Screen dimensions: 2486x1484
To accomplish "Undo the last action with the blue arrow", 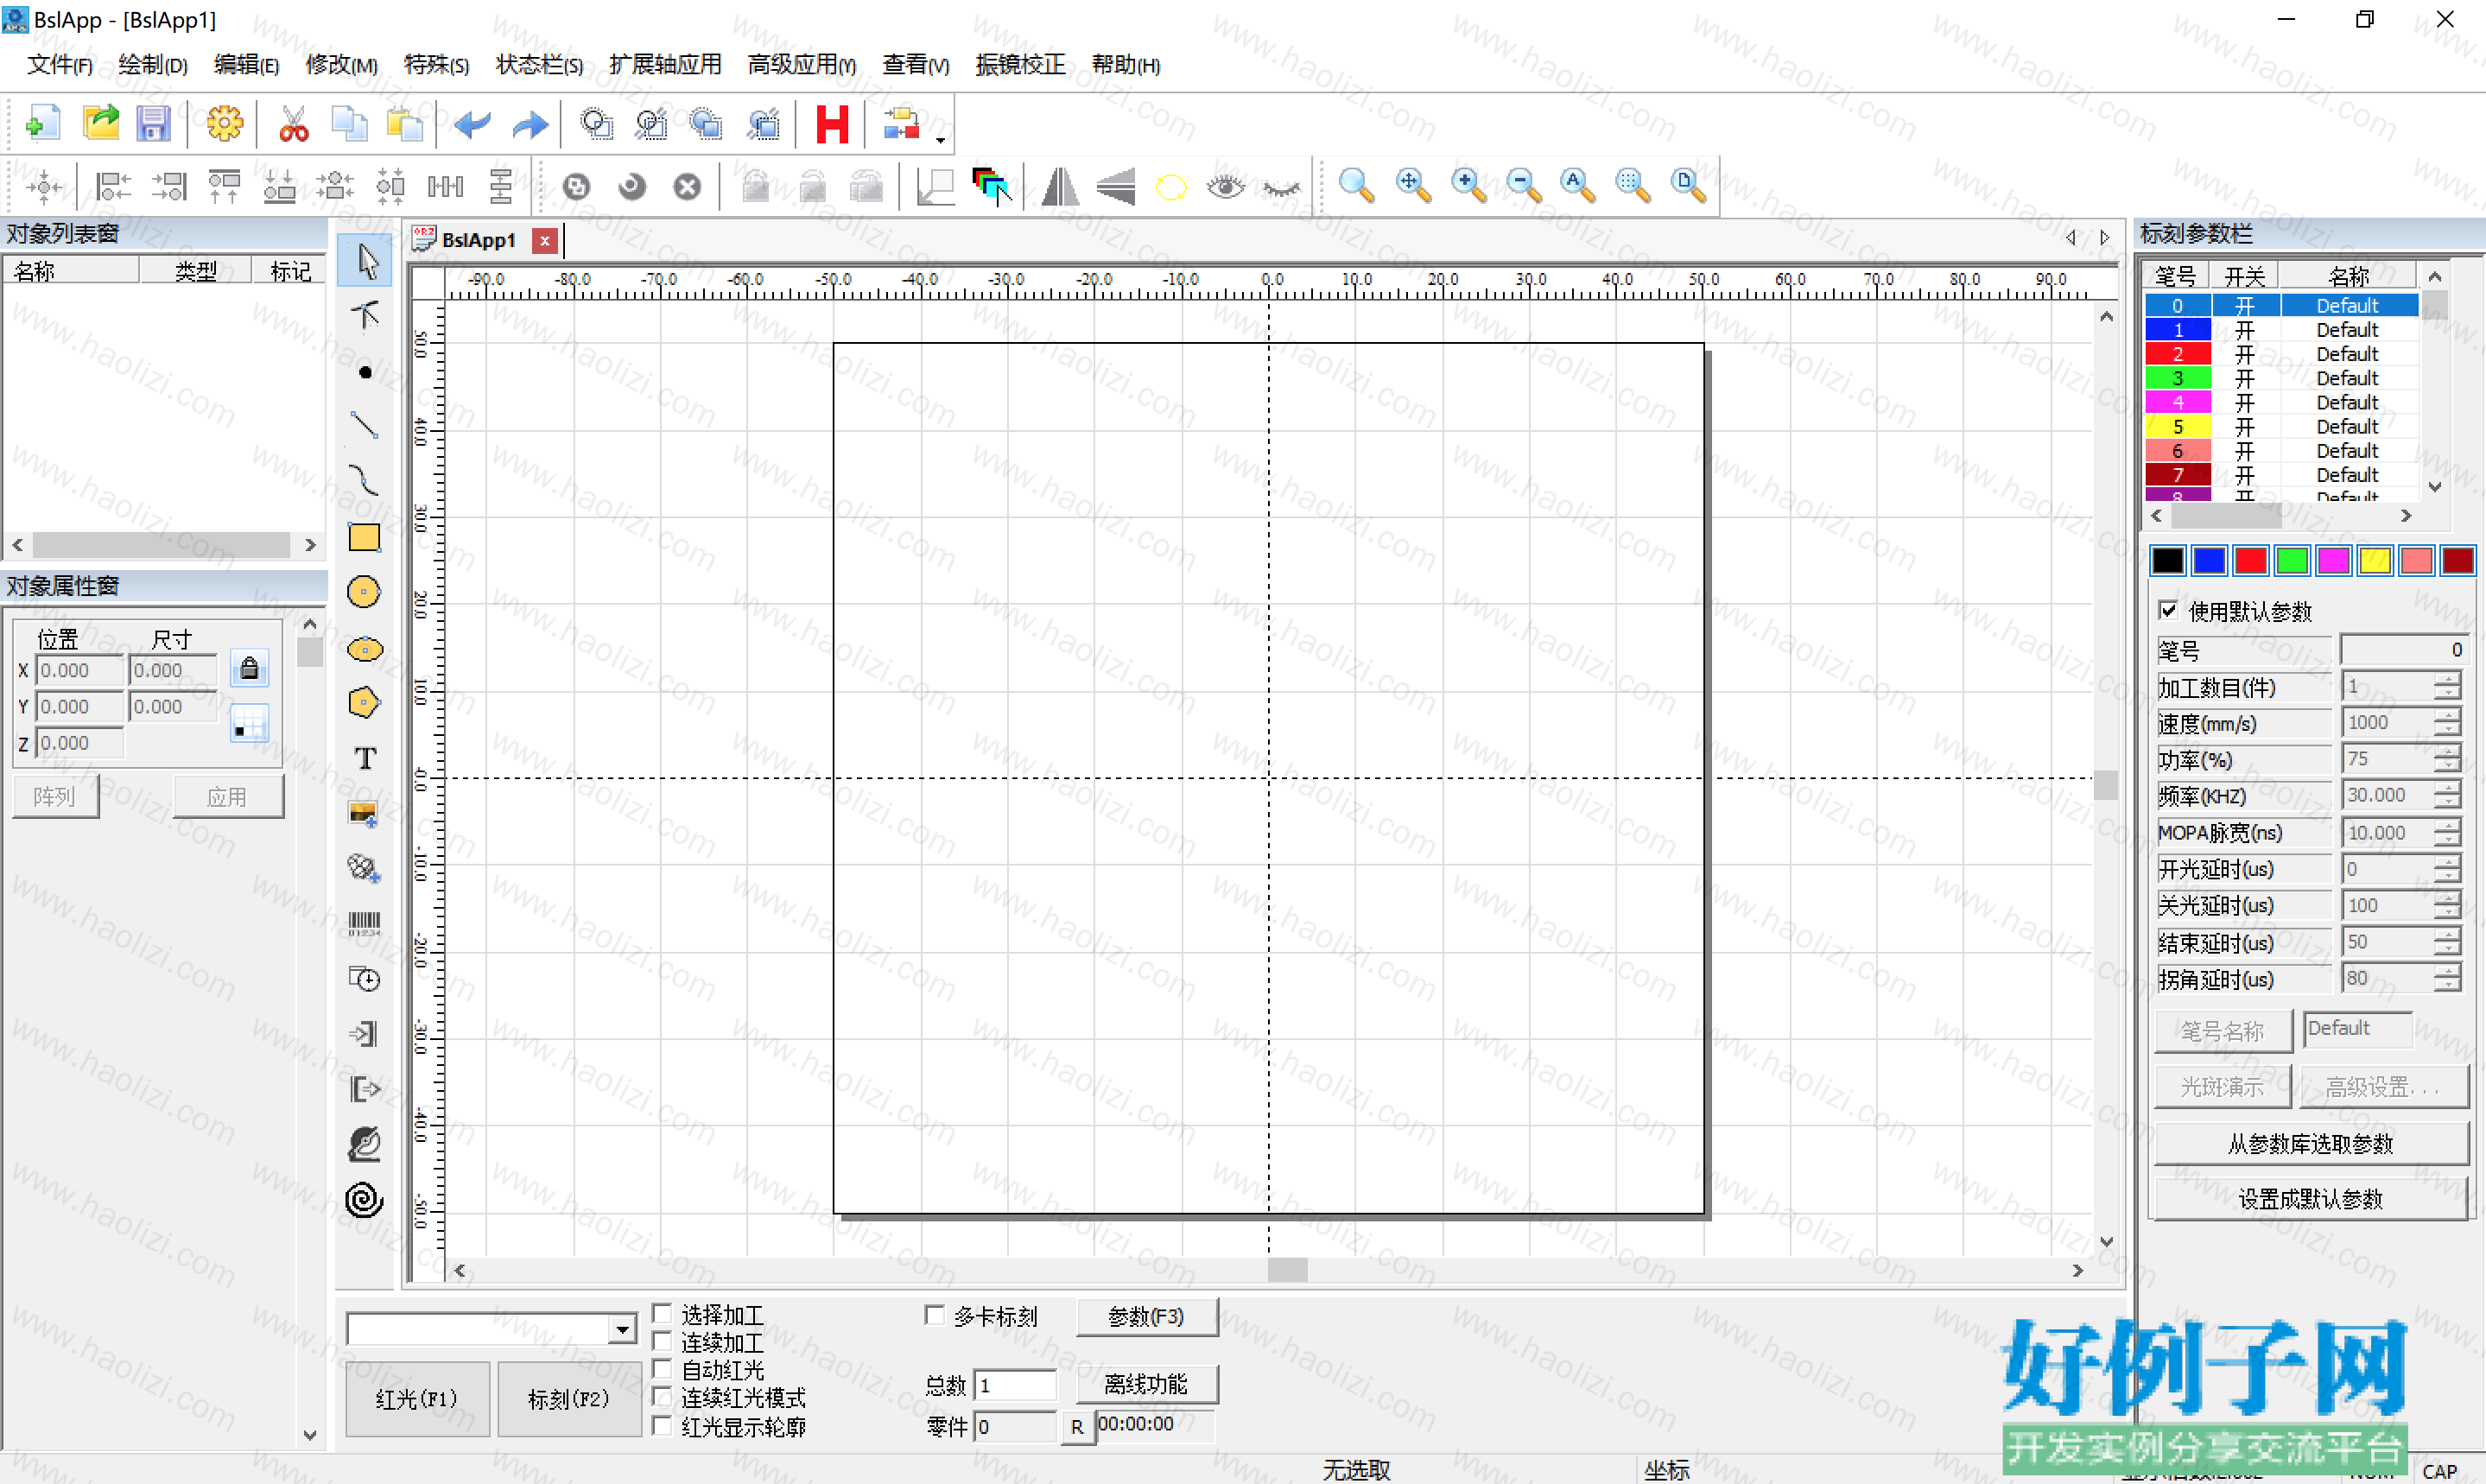I will click(x=472, y=124).
